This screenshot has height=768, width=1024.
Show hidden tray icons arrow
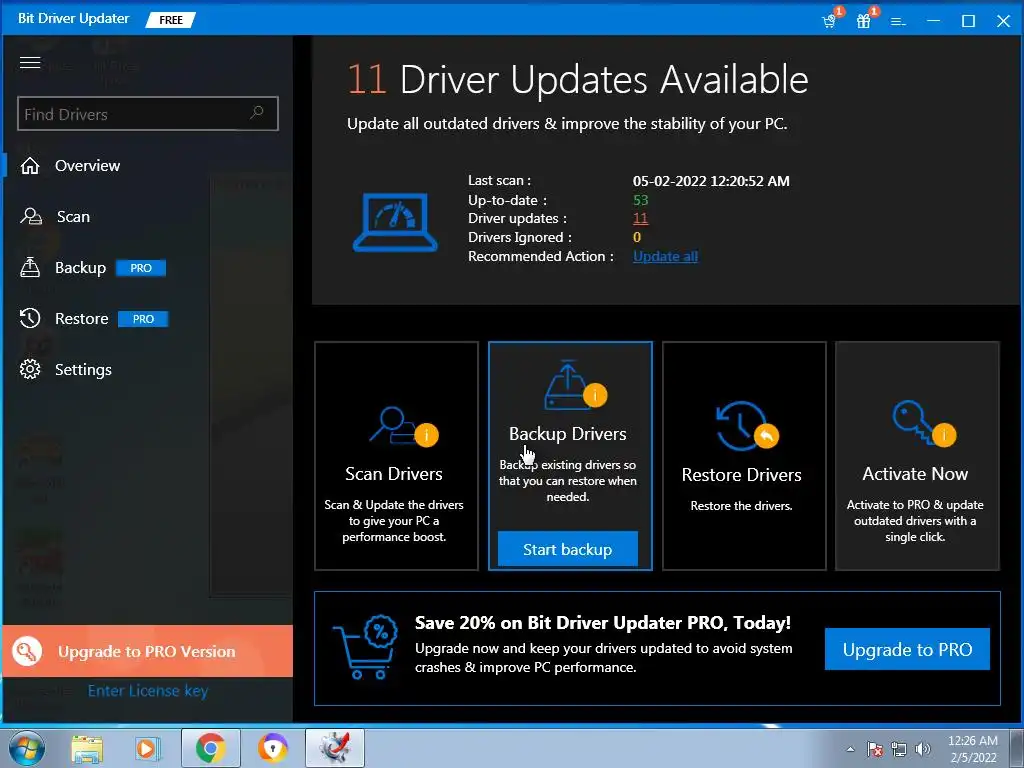point(850,749)
